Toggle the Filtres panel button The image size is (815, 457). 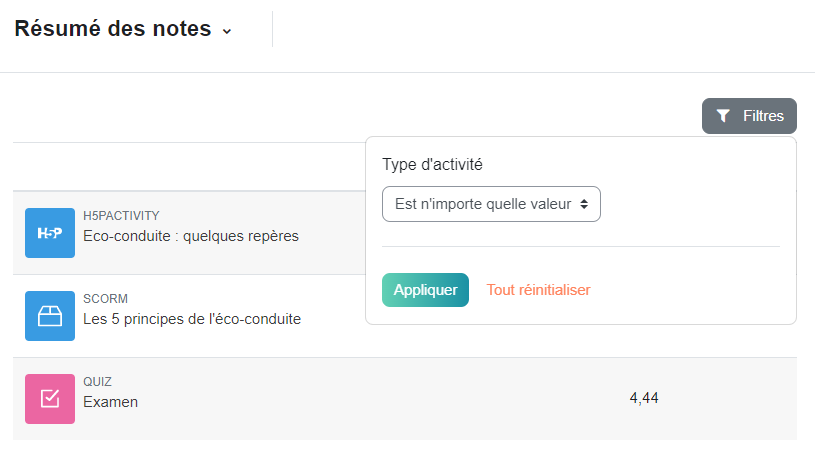tap(749, 116)
